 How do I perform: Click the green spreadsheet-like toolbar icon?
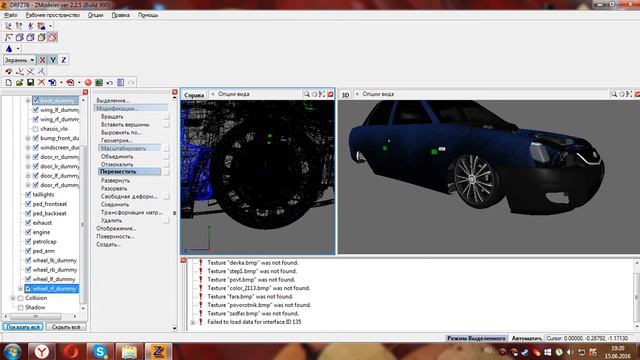(99, 82)
